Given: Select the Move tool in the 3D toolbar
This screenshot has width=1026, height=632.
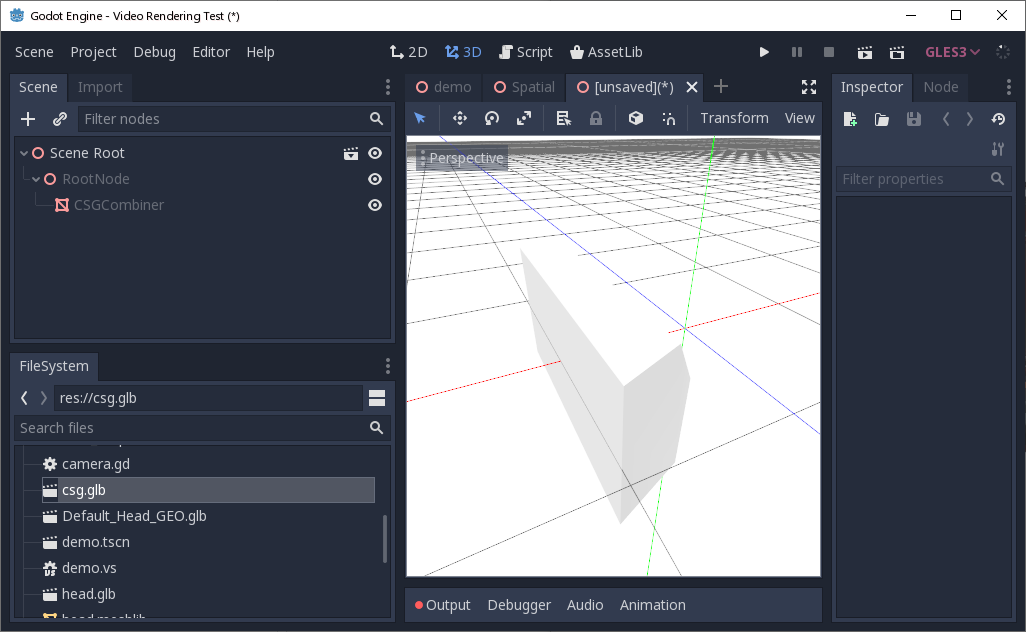Looking at the screenshot, I should (459, 118).
